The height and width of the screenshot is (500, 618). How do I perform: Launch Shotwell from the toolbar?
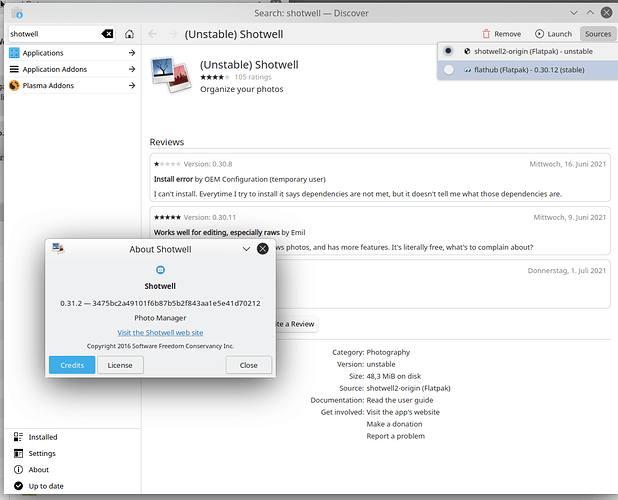tap(553, 34)
